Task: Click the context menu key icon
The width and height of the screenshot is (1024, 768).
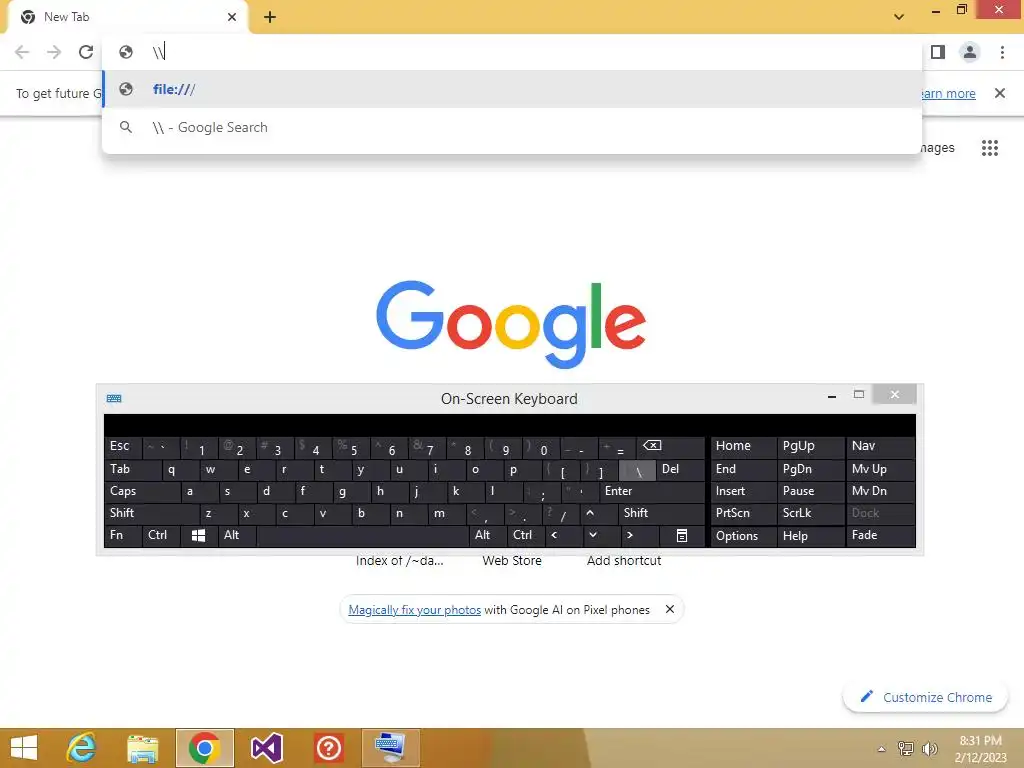Action: pyautogui.click(x=682, y=536)
